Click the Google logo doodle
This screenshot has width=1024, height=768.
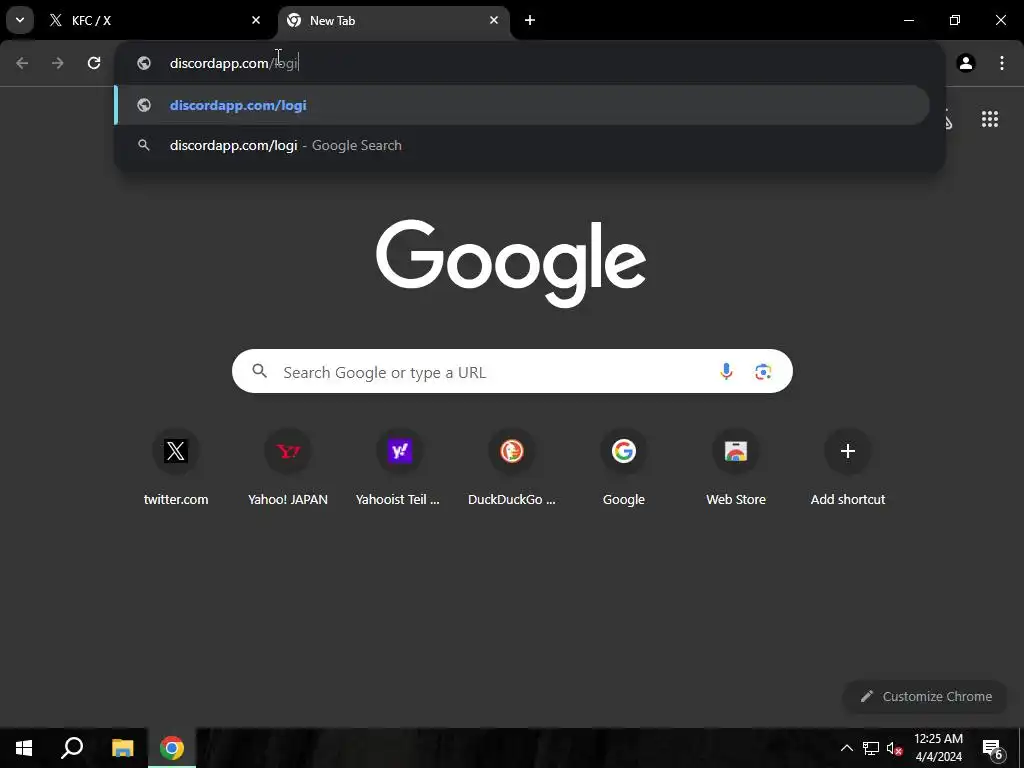coord(511,263)
